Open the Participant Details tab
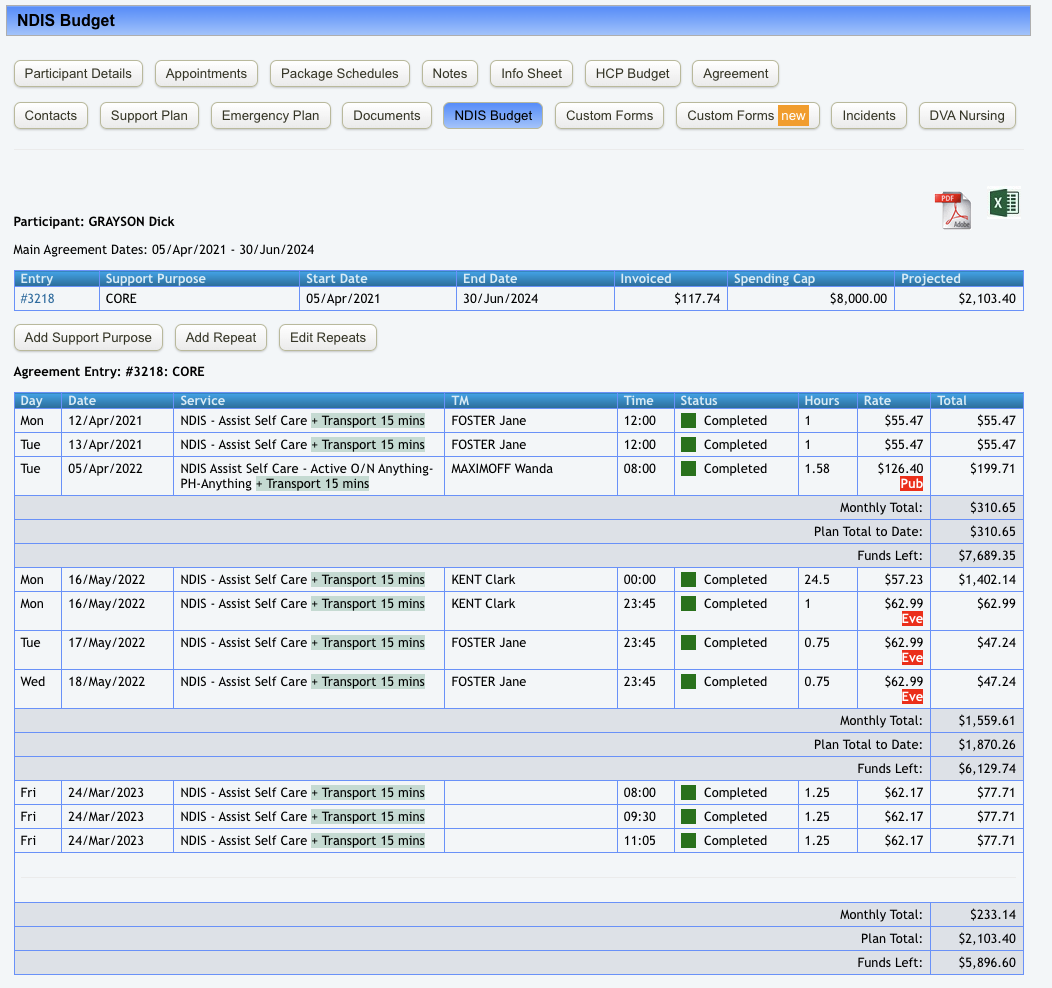Screen dimensions: 1052x988 (78, 74)
